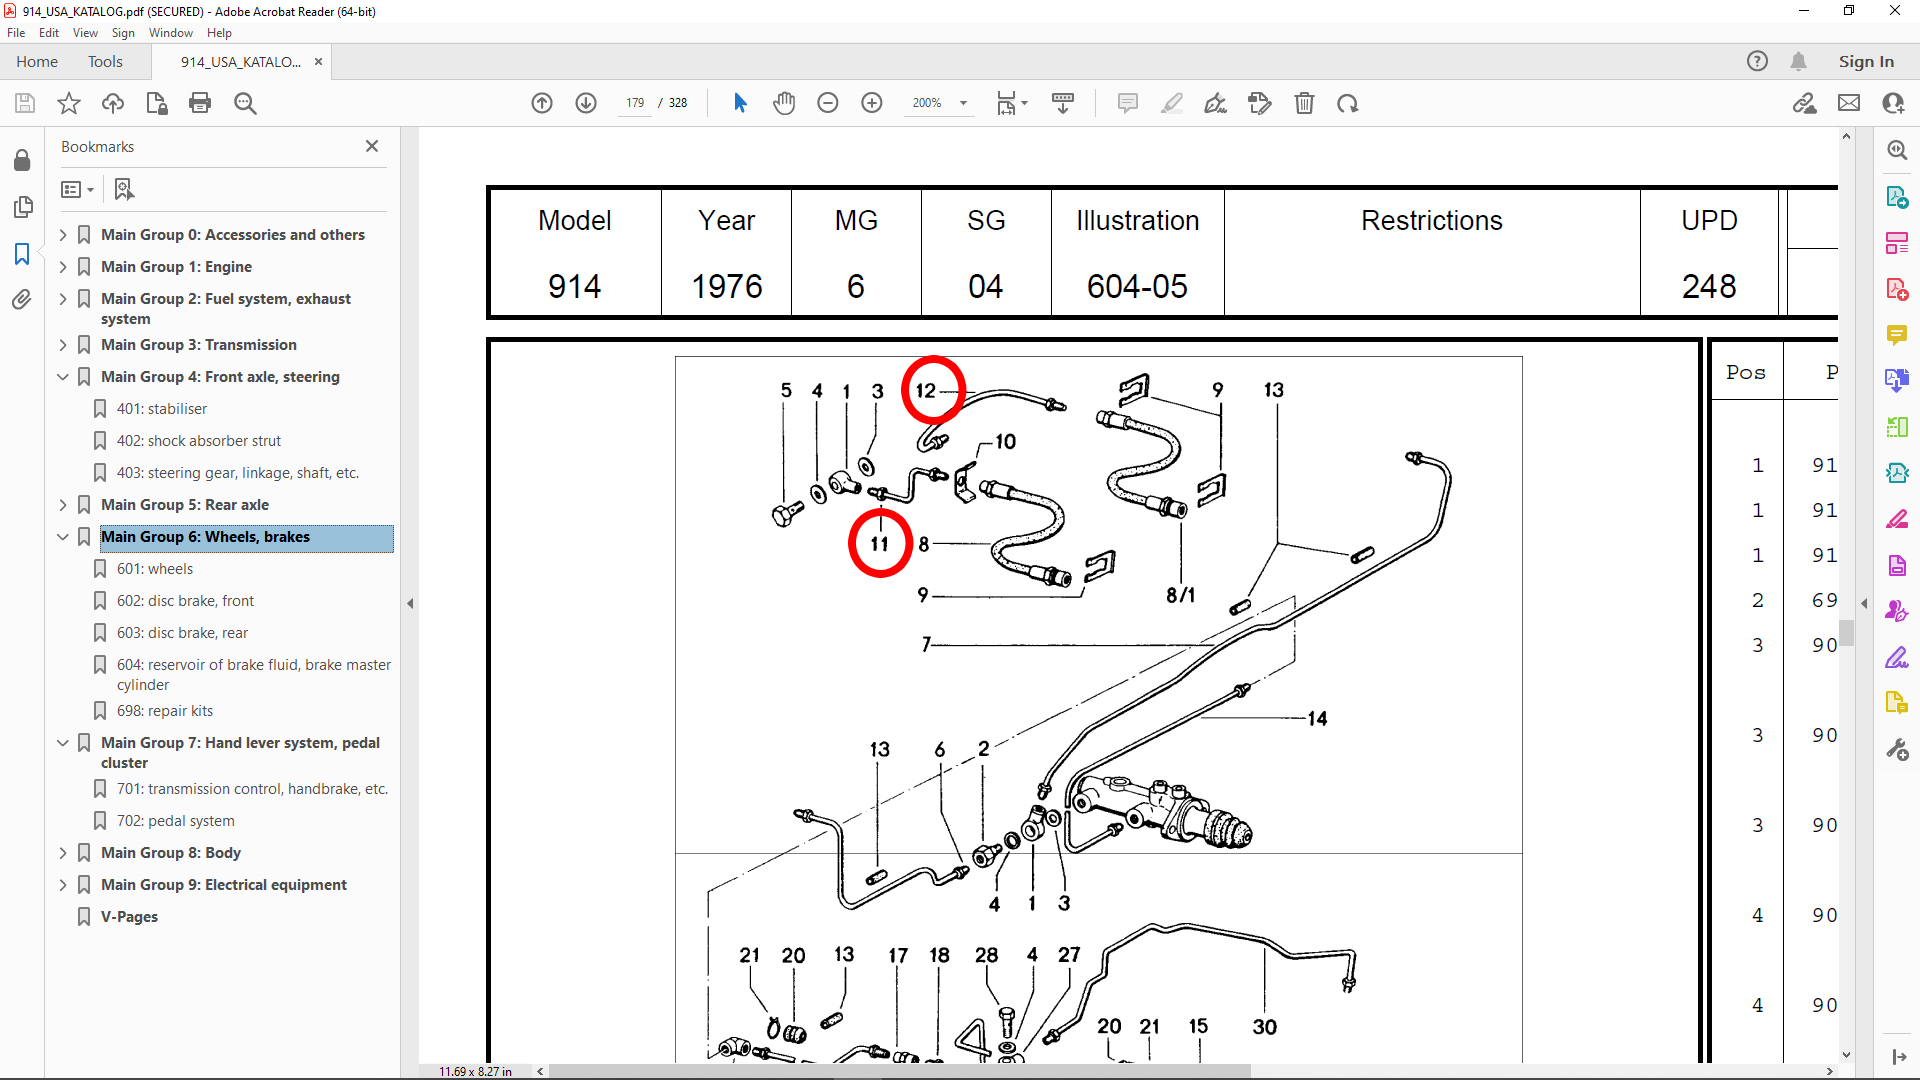The width and height of the screenshot is (1920, 1080).
Task: Toggle the Bookmarks panel sidebar icon
Action: (22, 254)
